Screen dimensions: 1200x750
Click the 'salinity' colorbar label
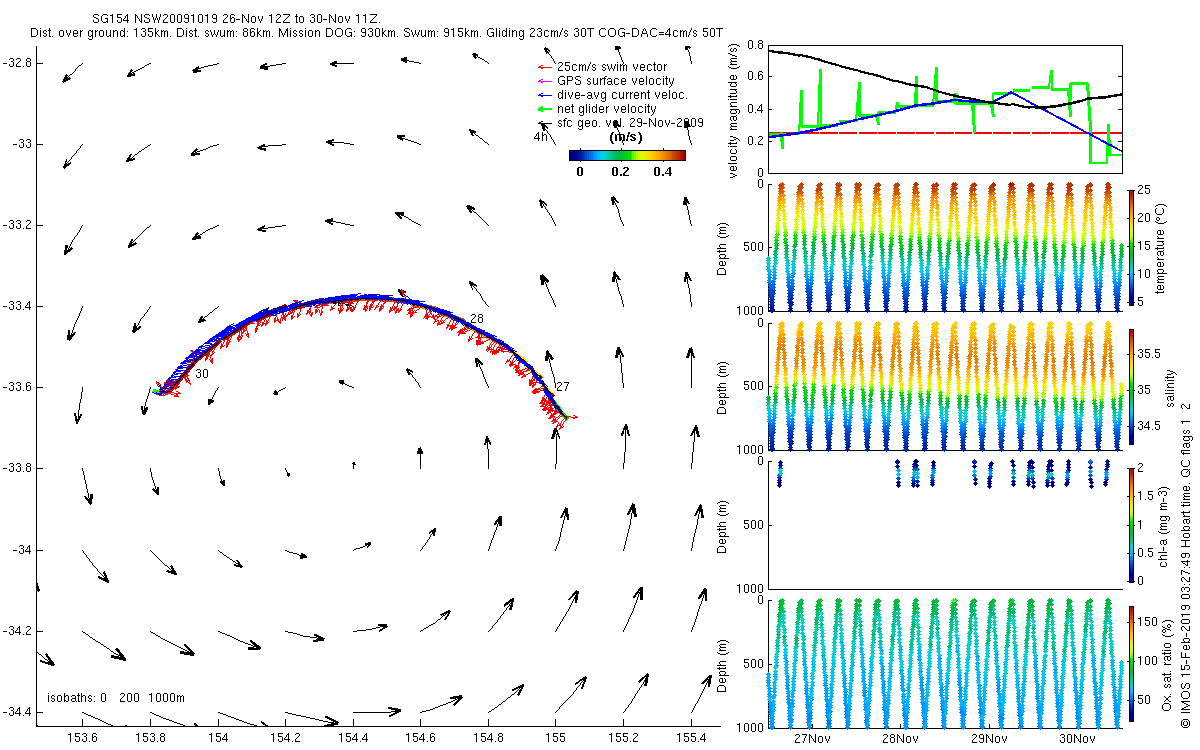(x=1170, y=388)
